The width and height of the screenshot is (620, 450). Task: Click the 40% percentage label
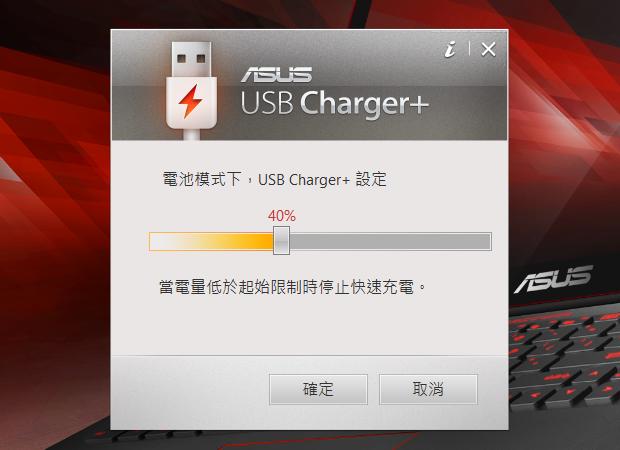(282, 216)
